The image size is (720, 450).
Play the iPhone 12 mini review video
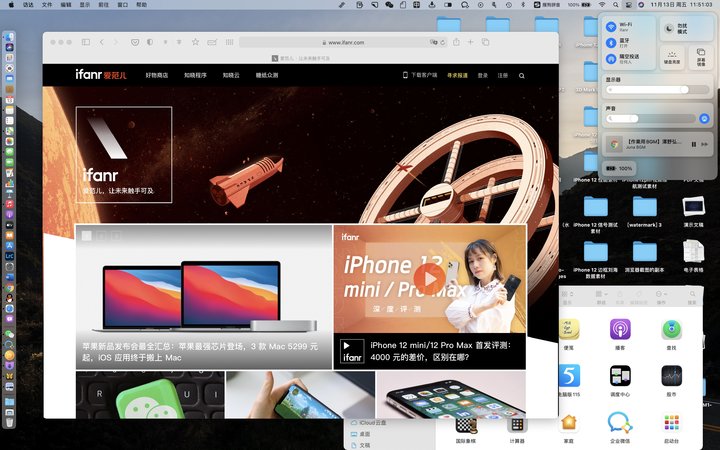click(429, 279)
